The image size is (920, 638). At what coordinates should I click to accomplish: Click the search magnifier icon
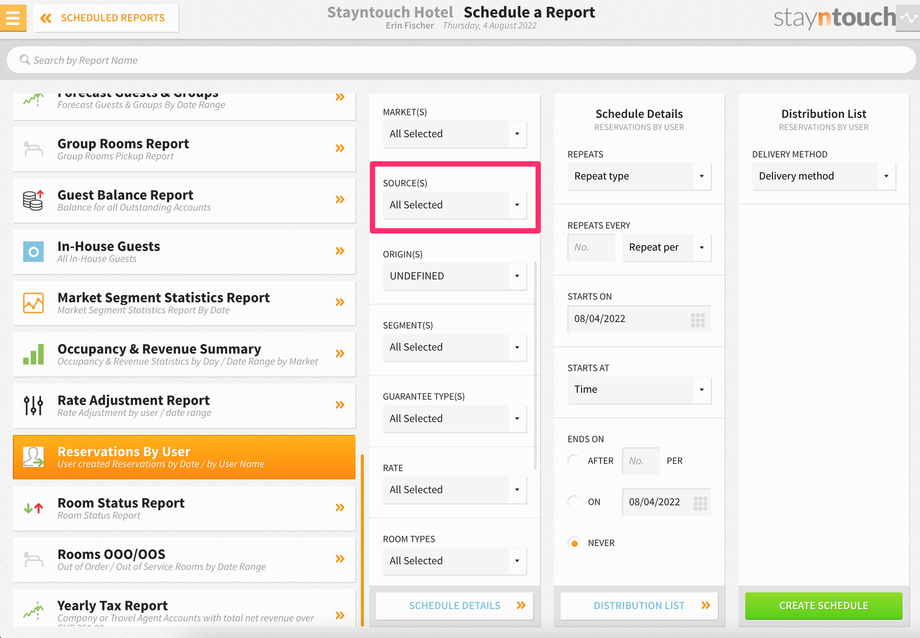25,60
